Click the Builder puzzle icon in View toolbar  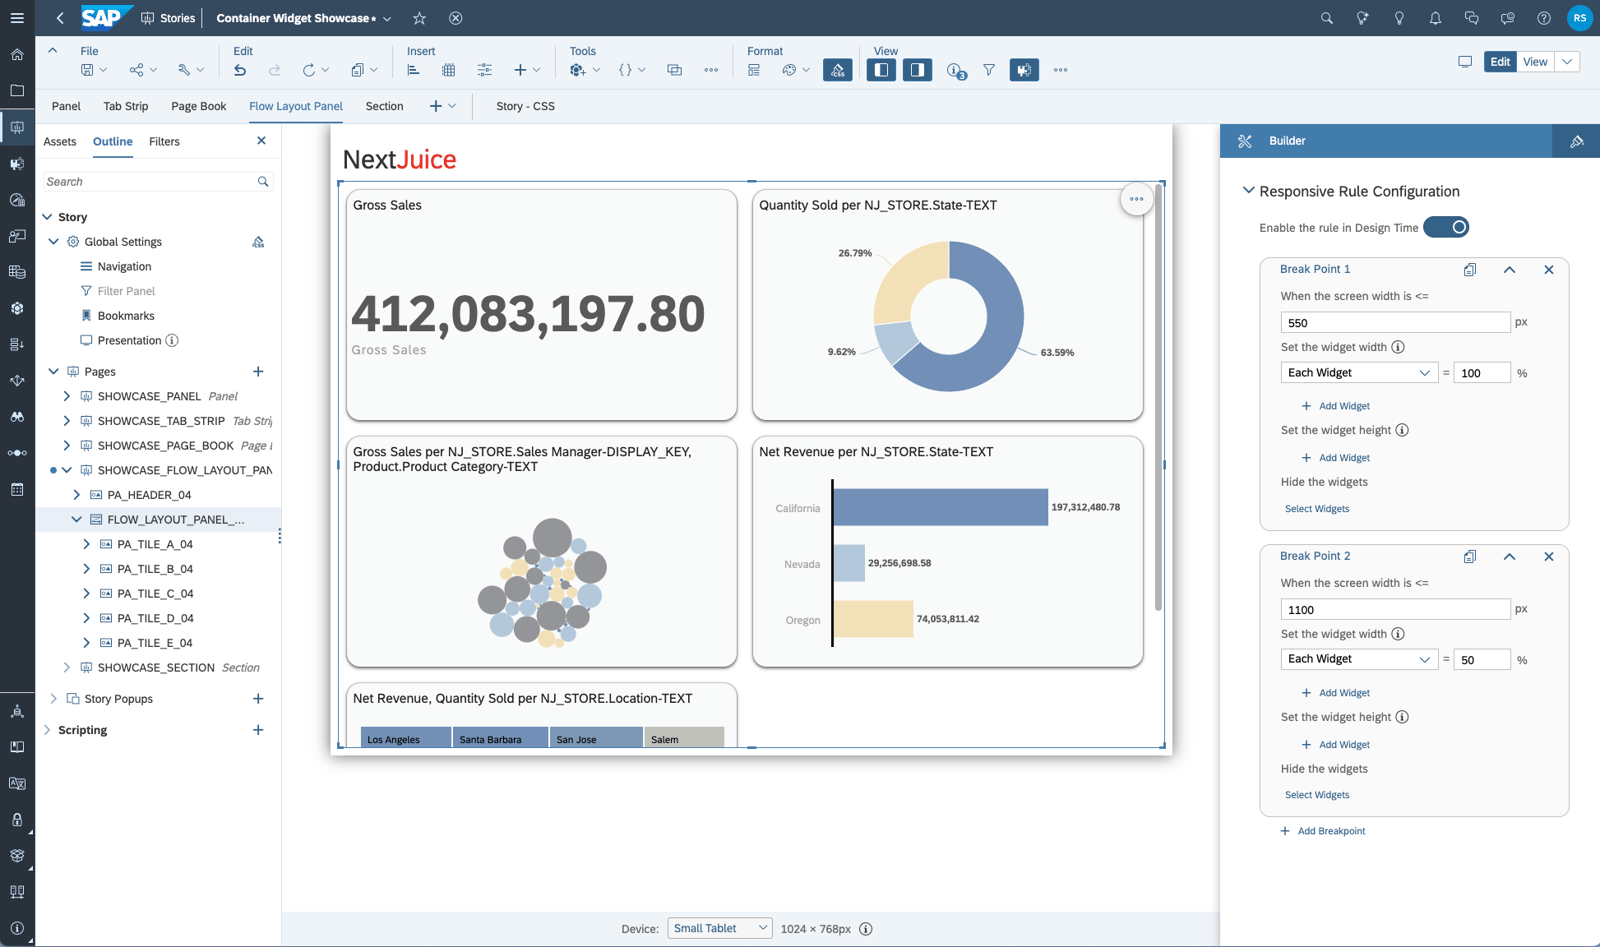1023,70
